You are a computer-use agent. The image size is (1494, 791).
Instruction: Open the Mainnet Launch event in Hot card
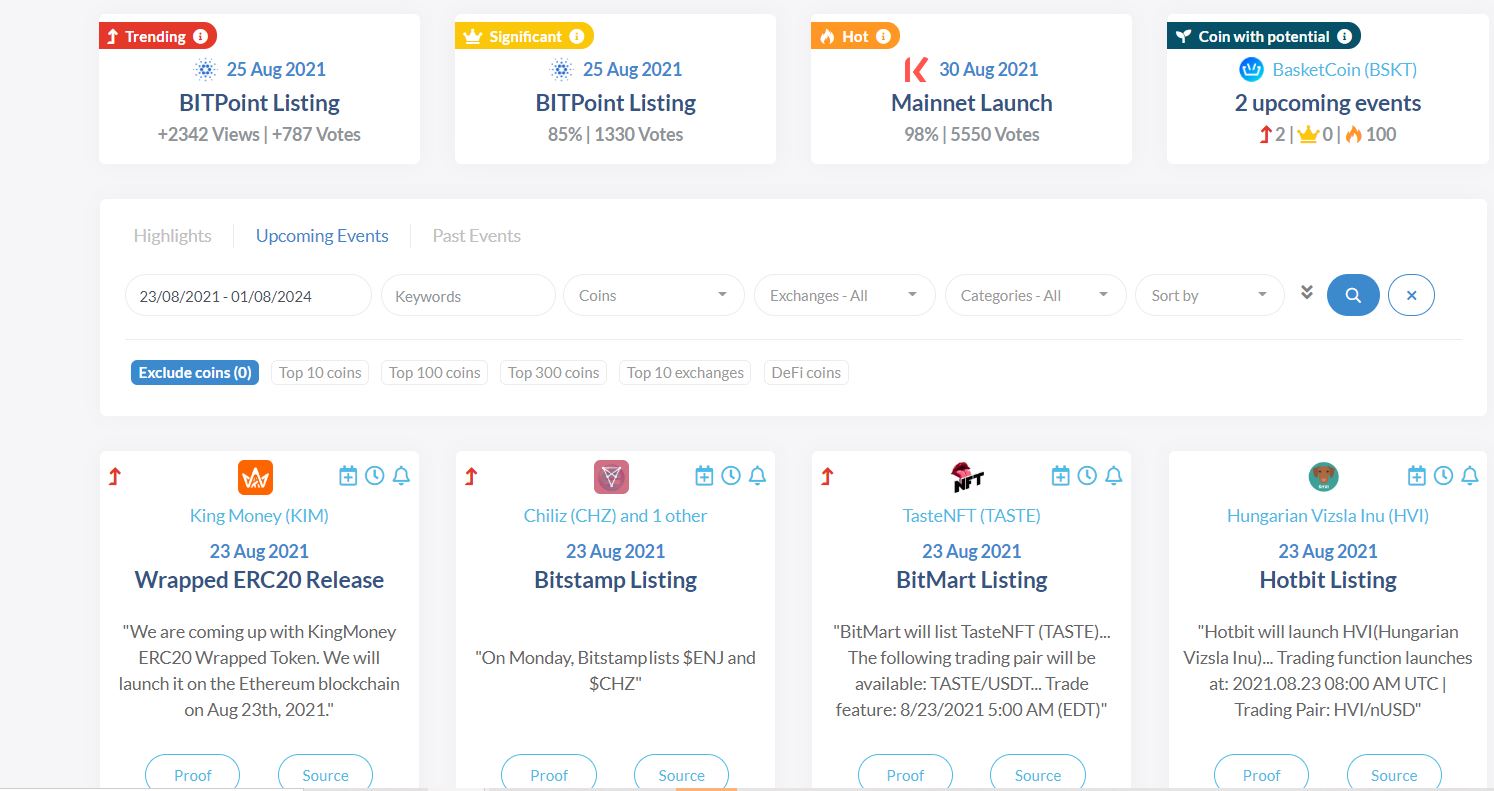pyautogui.click(x=971, y=103)
